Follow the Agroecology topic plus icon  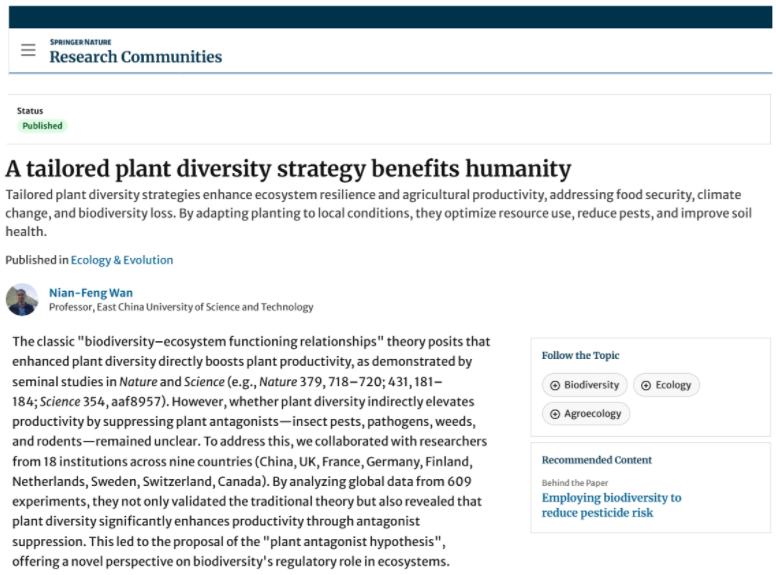555,413
